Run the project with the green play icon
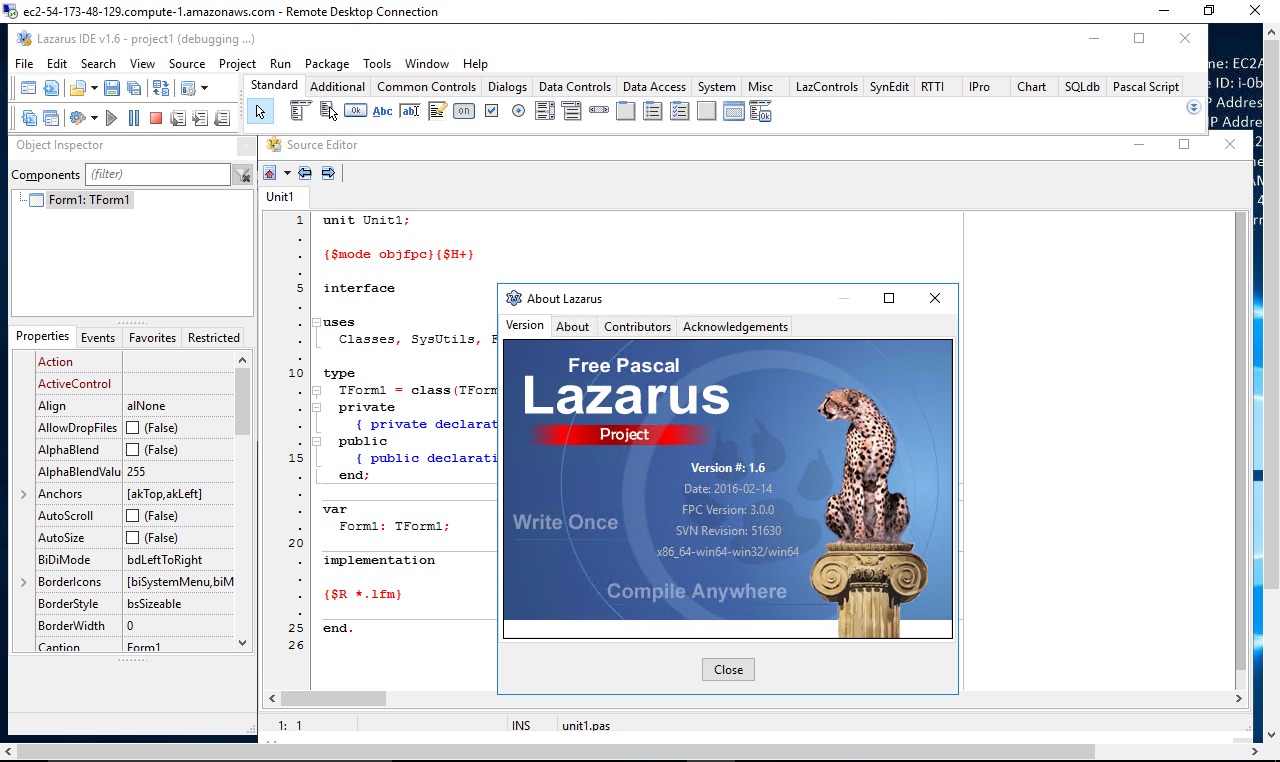The height and width of the screenshot is (762, 1280). [112, 117]
